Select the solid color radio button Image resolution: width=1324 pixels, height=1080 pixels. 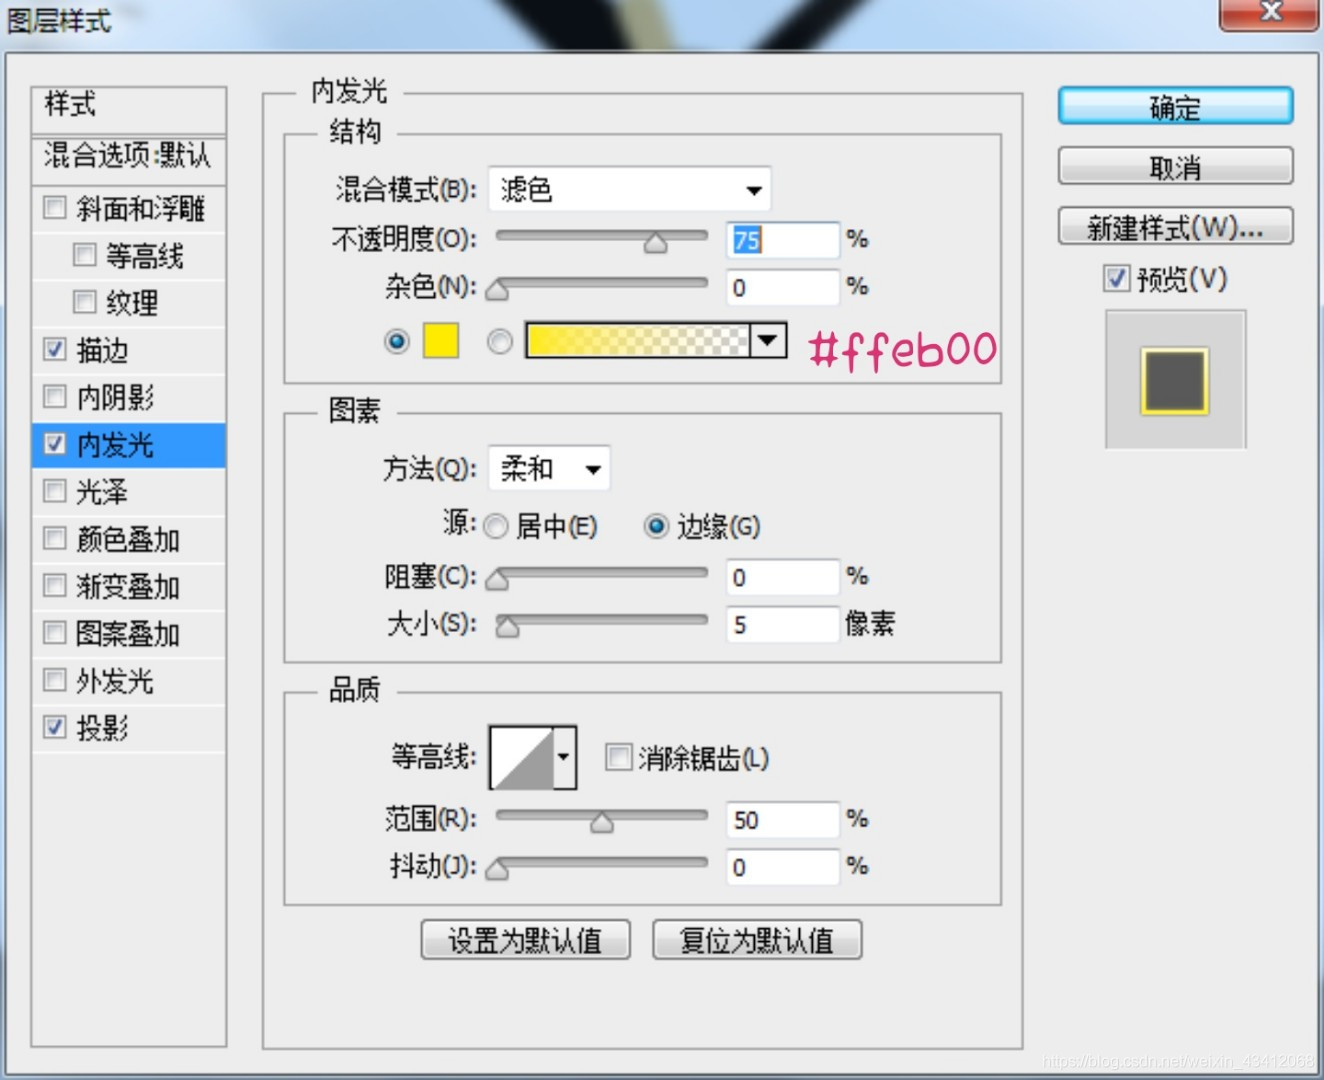tap(397, 341)
